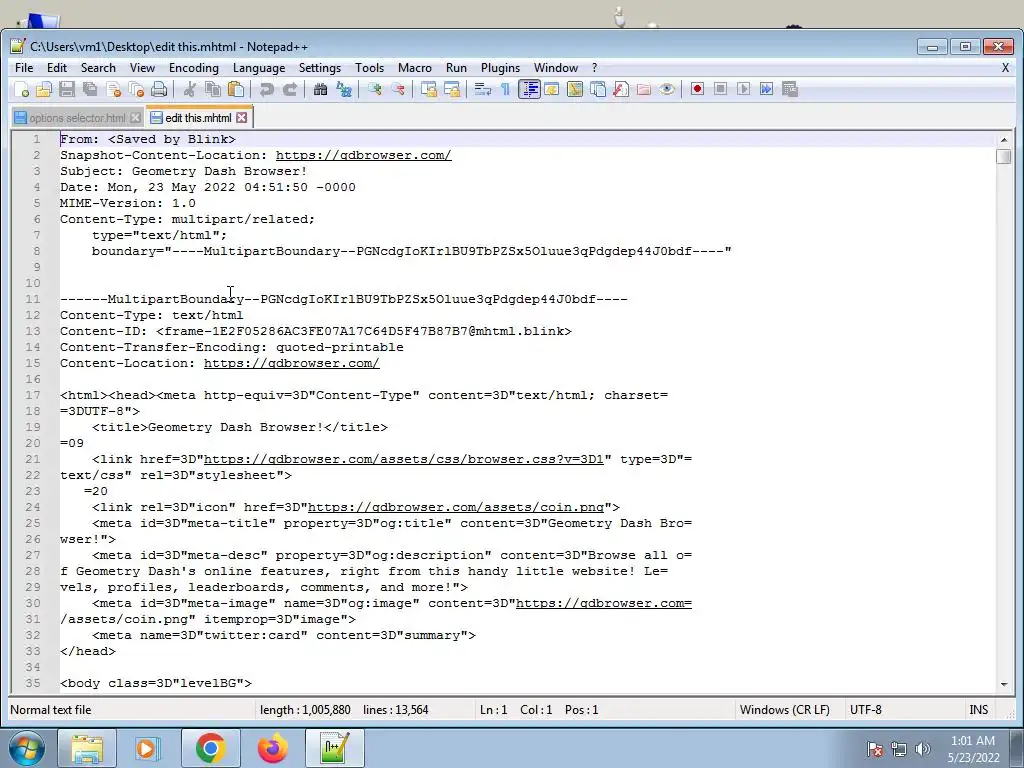Create a new file with the New icon
1024x768 pixels.
(x=21, y=89)
